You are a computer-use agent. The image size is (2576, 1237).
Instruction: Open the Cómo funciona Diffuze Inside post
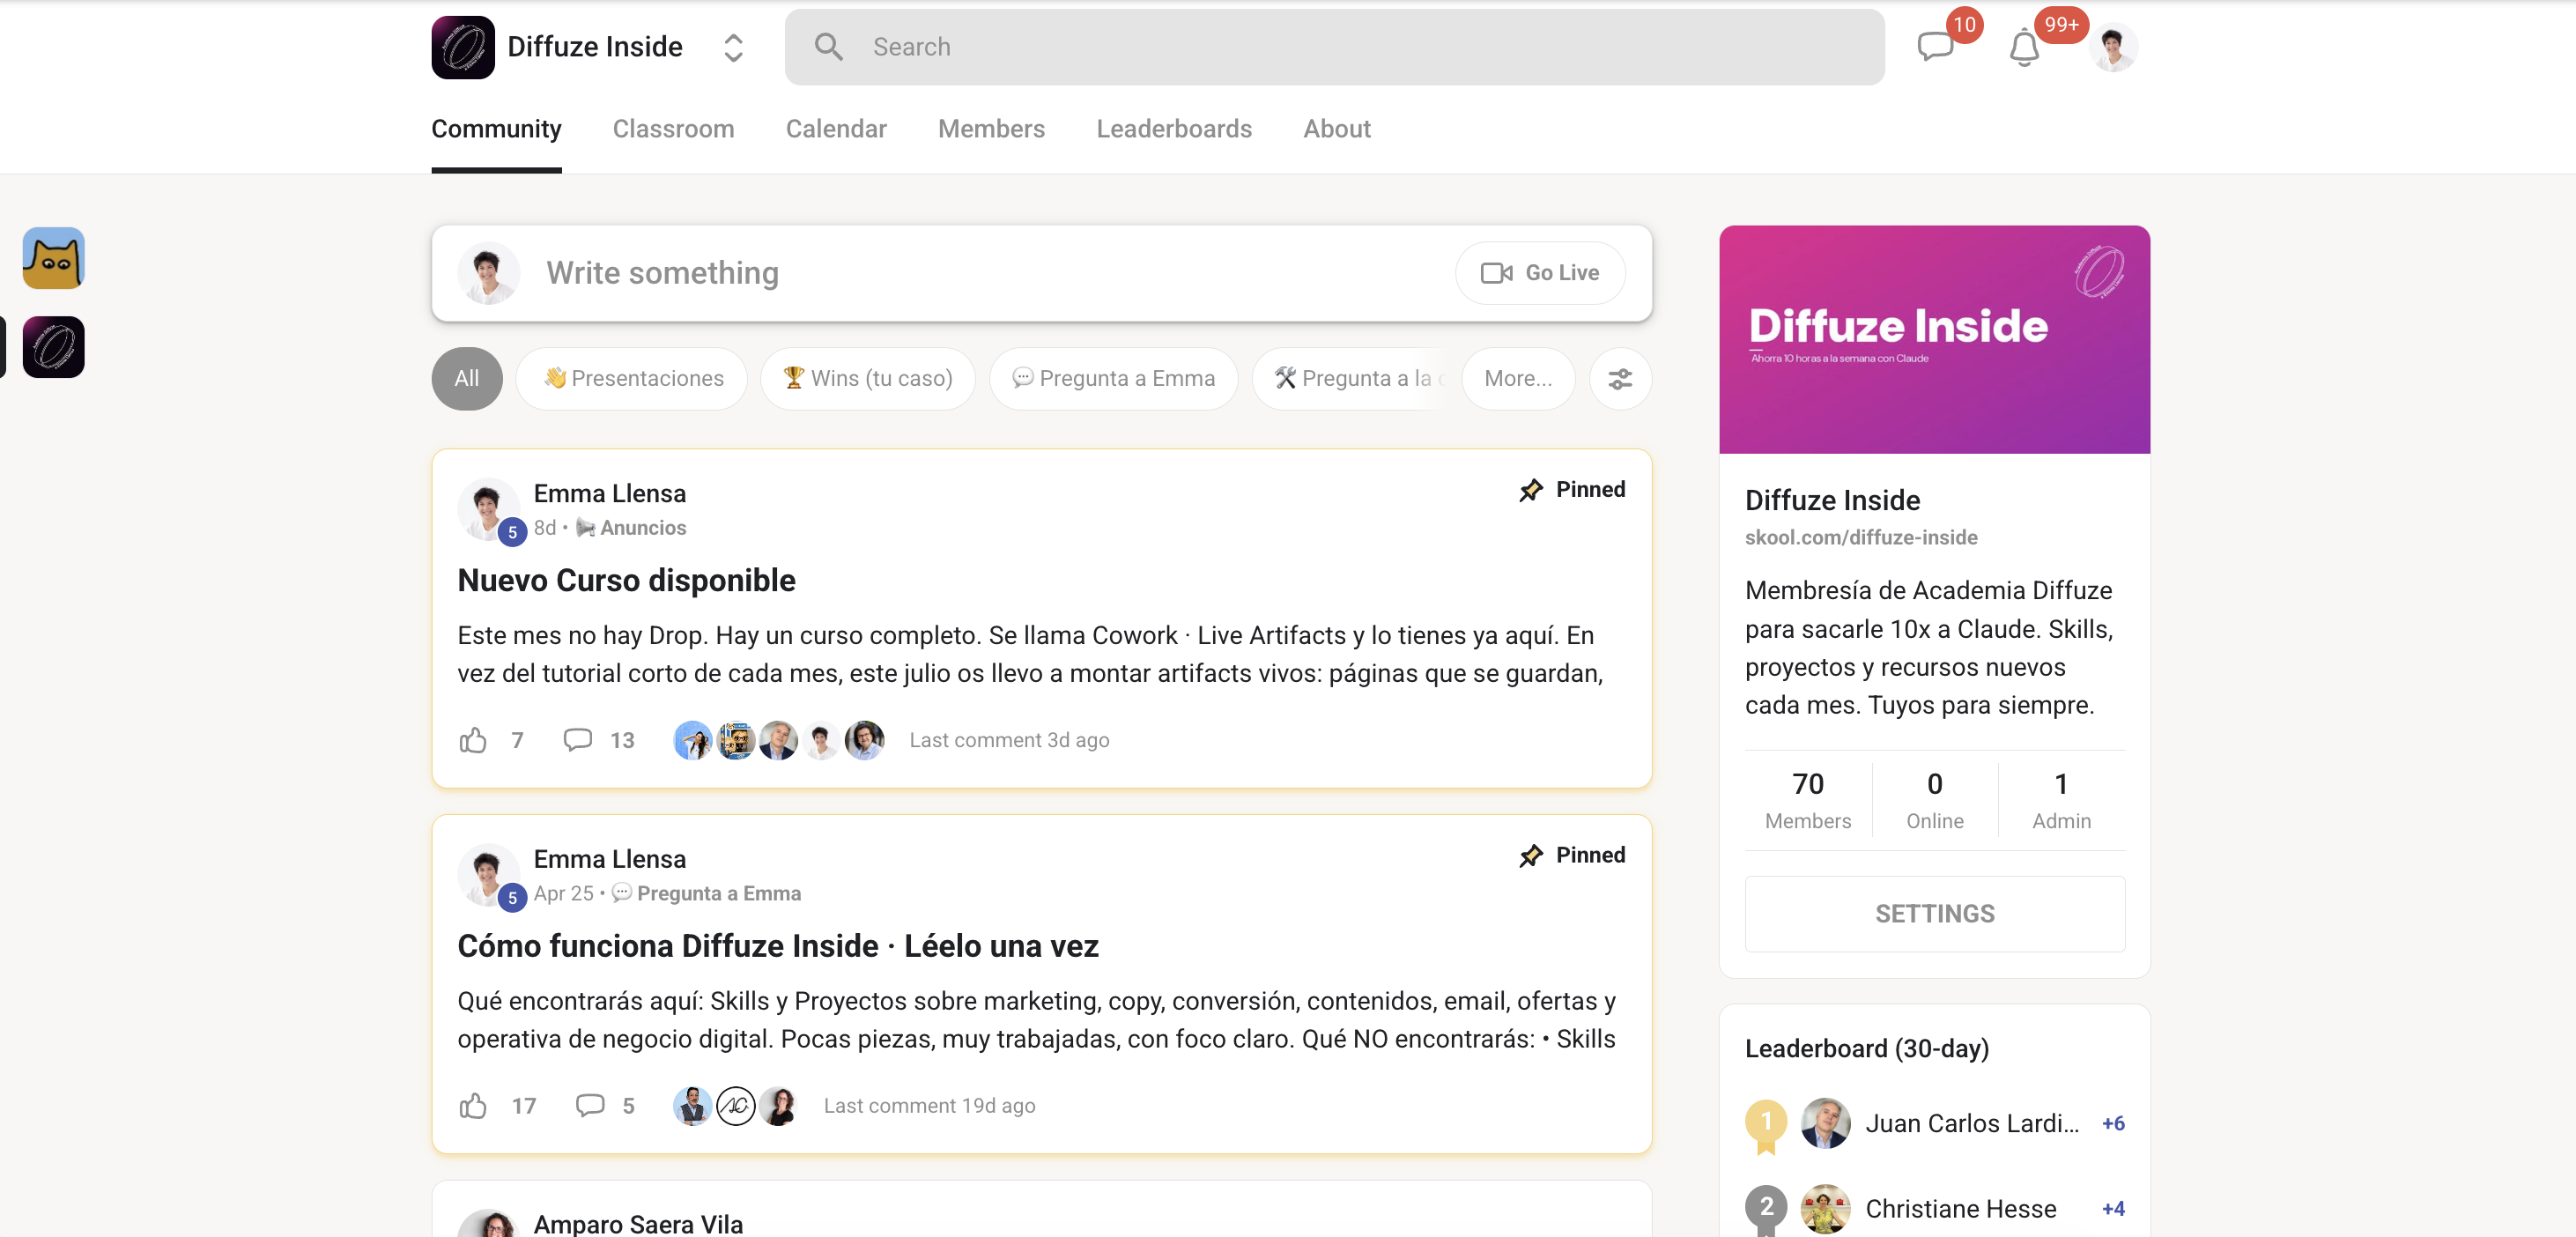pos(778,946)
